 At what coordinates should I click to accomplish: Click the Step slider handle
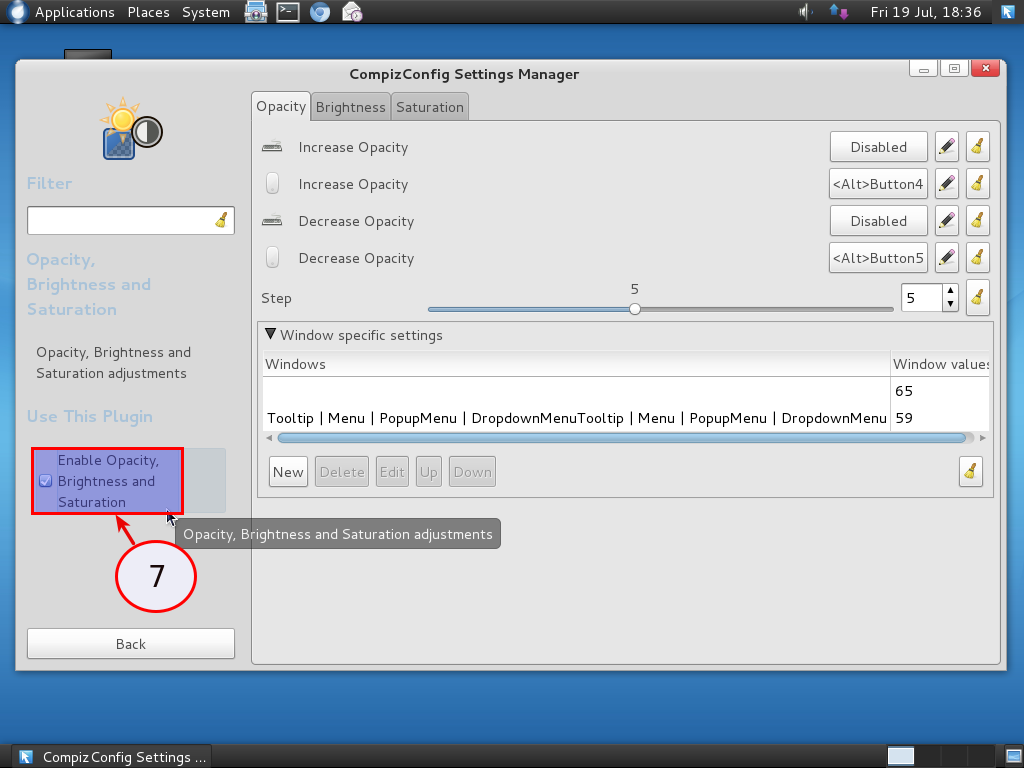pos(635,309)
